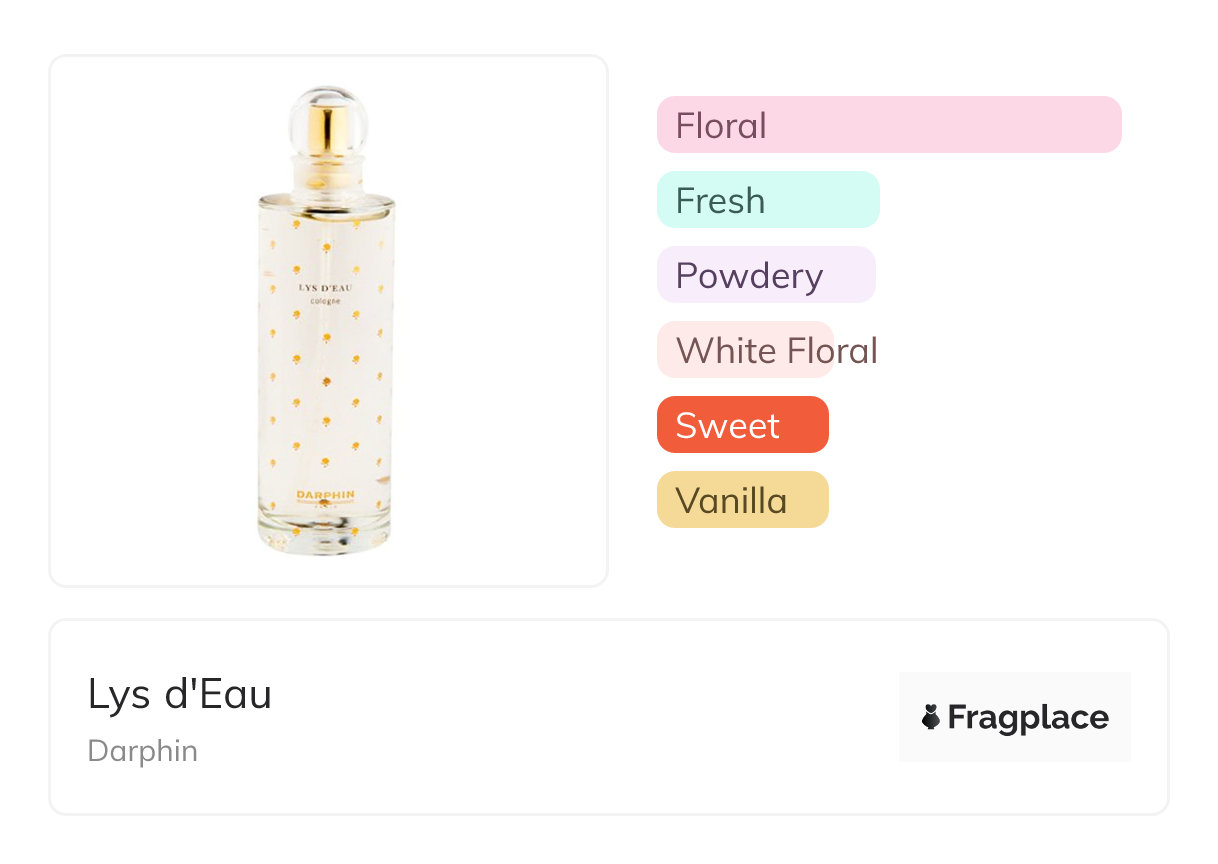The image size is (1218, 864).
Task: Choose the White Floral accord bar
Action: click(x=745, y=350)
